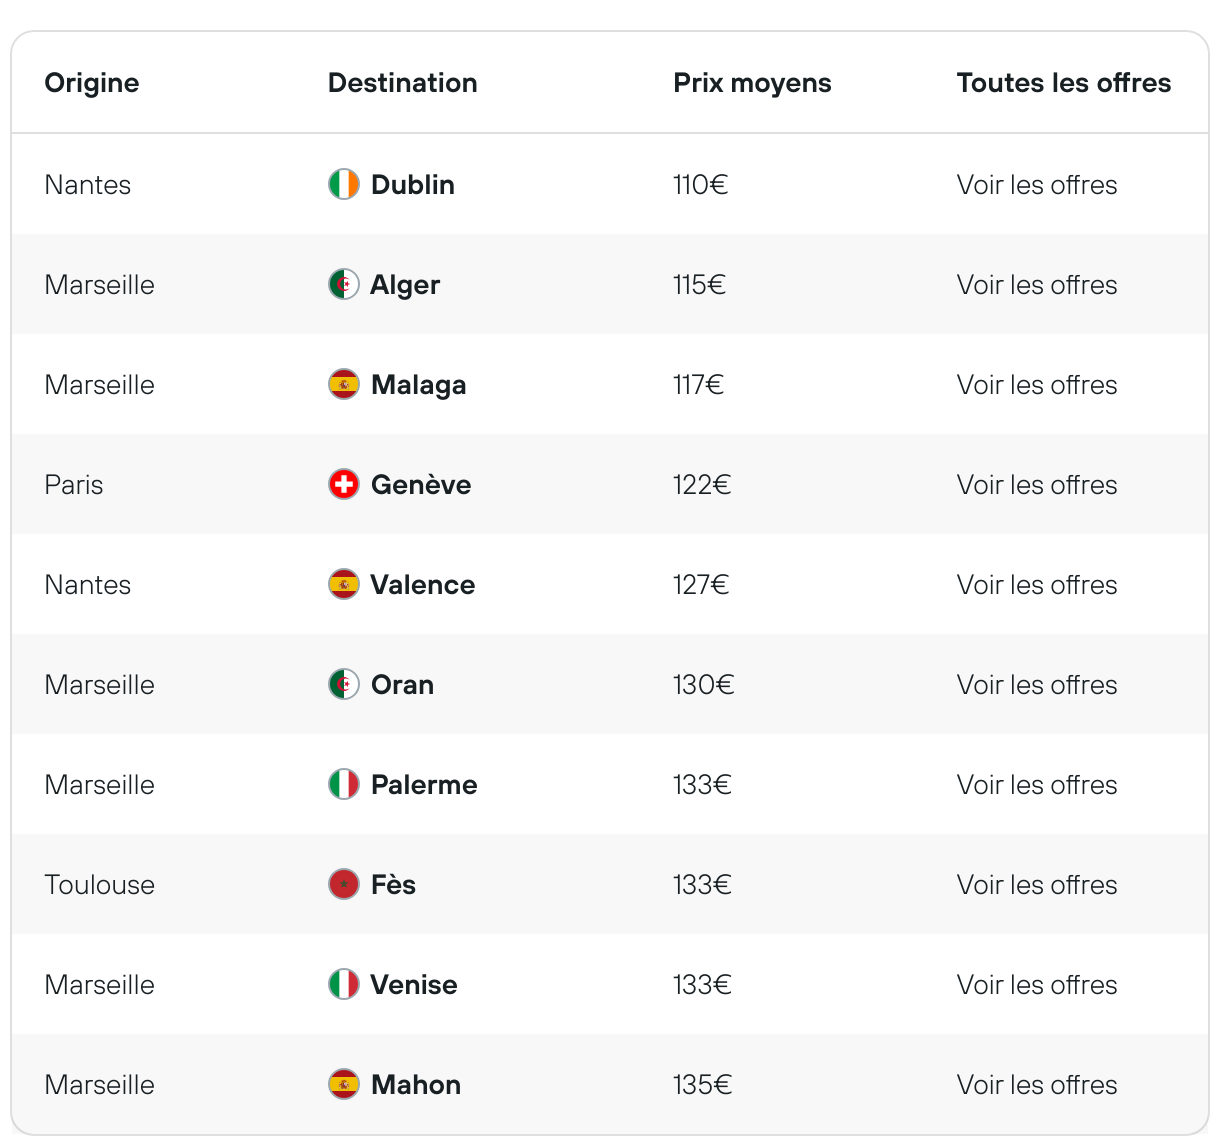The image size is (1220, 1146).
Task: Open 'Voir les offres' for Paris to Genève
Action: (1037, 485)
